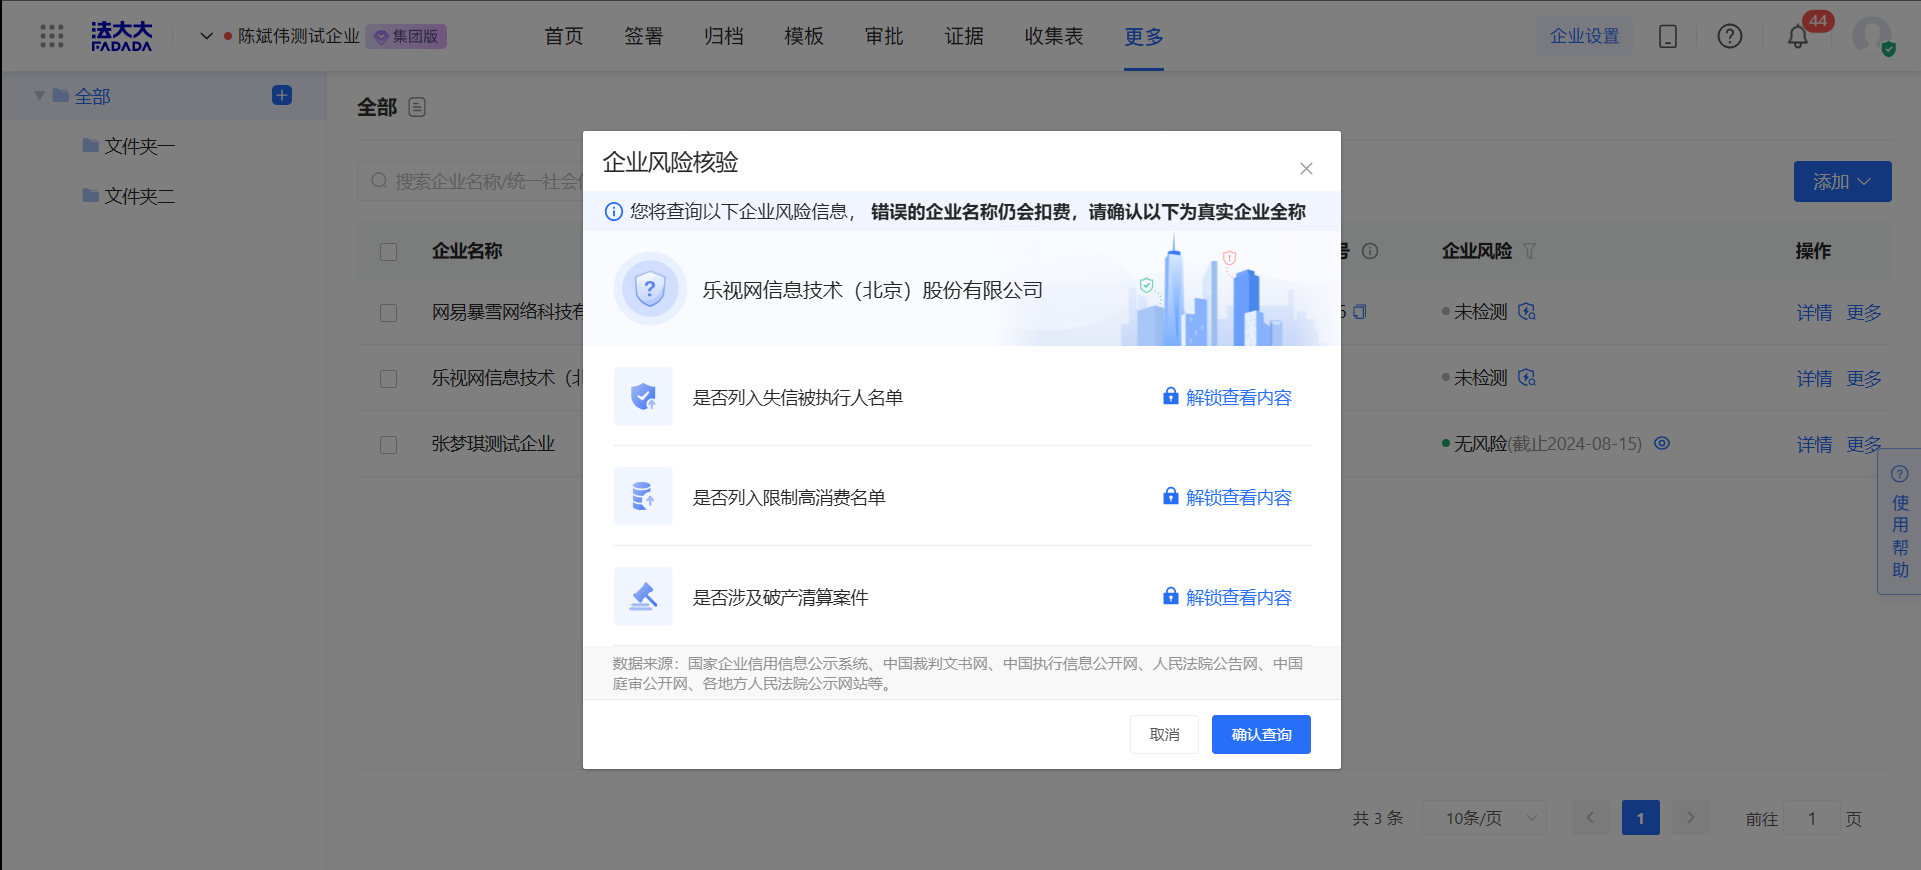
Task: Click the list icon beside 全部 title
Action: [x=418, y=107]
